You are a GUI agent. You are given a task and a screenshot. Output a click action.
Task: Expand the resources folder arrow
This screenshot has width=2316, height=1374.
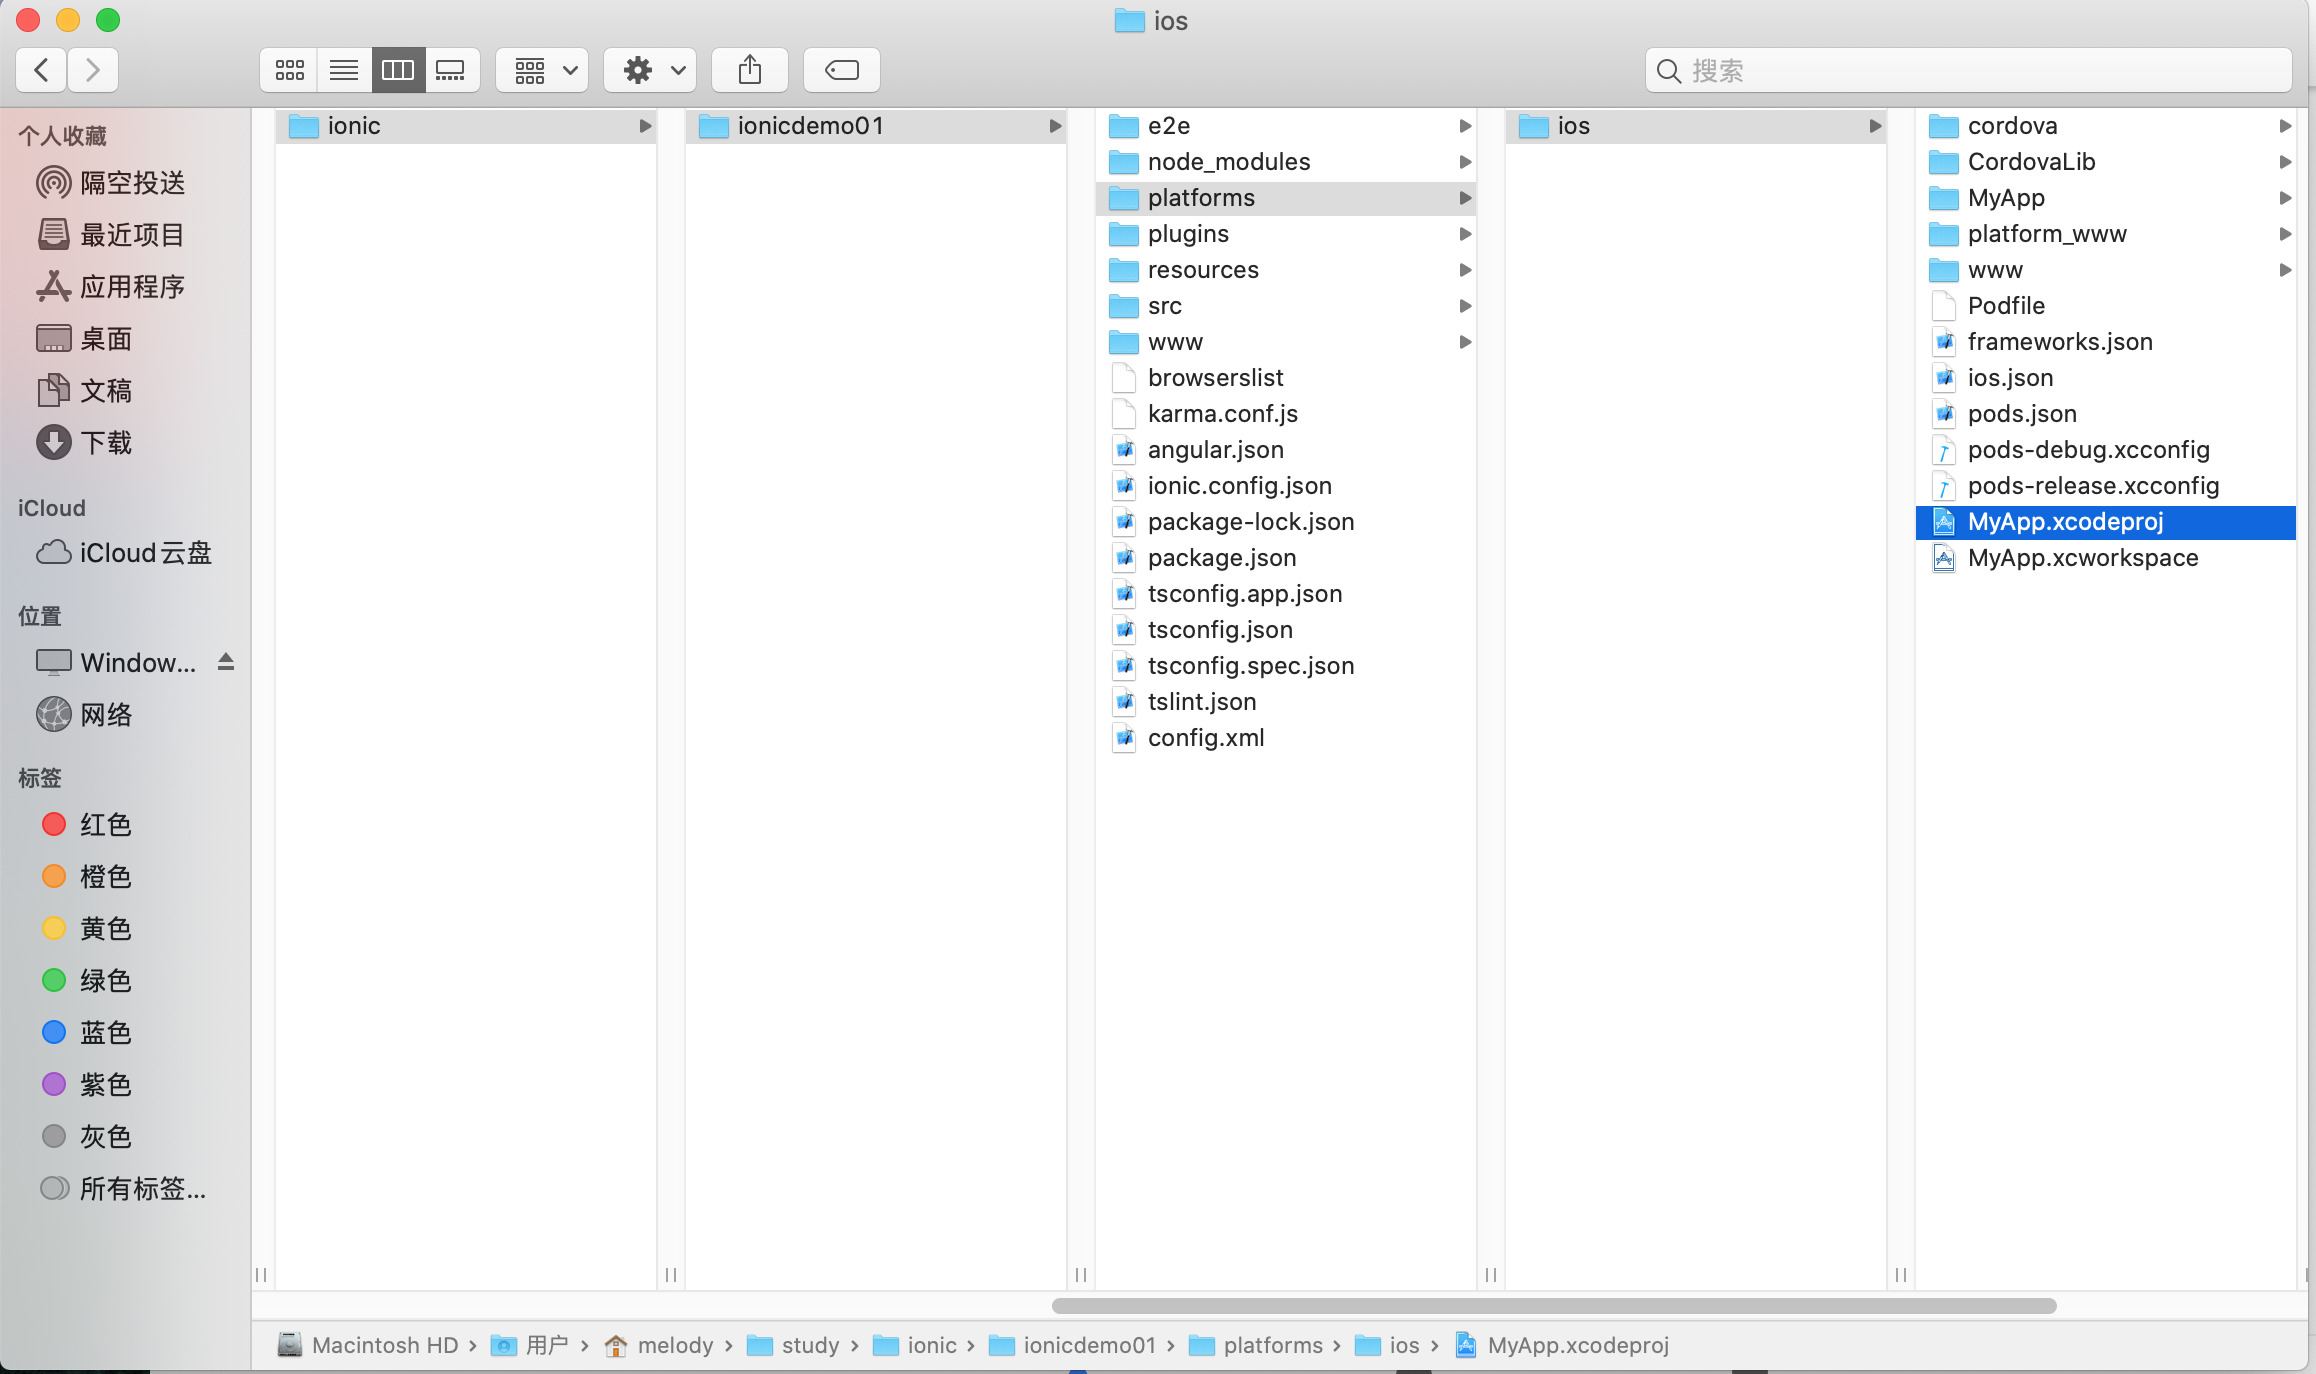point(1465,270)
